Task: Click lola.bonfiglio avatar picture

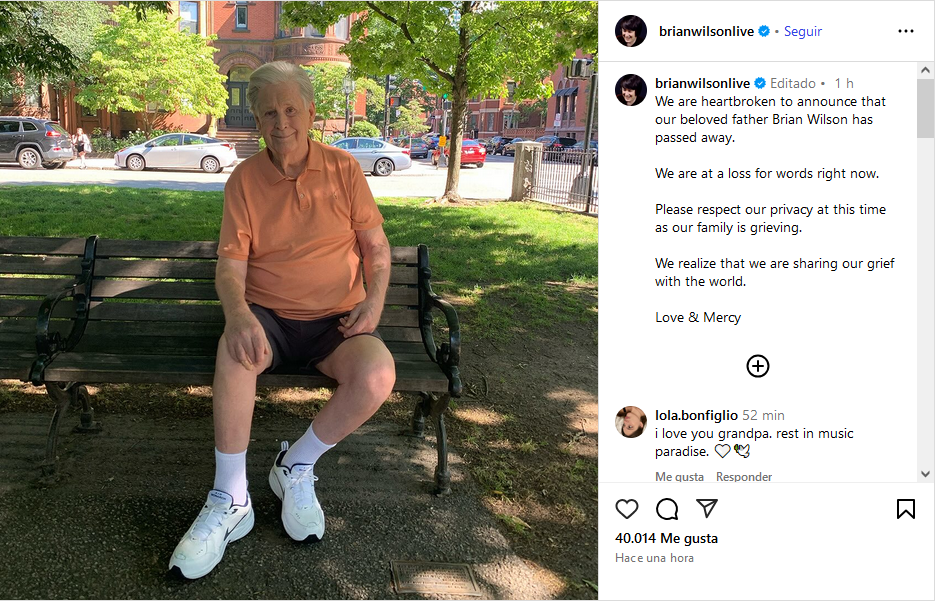Action: click(x=631, y=422)
